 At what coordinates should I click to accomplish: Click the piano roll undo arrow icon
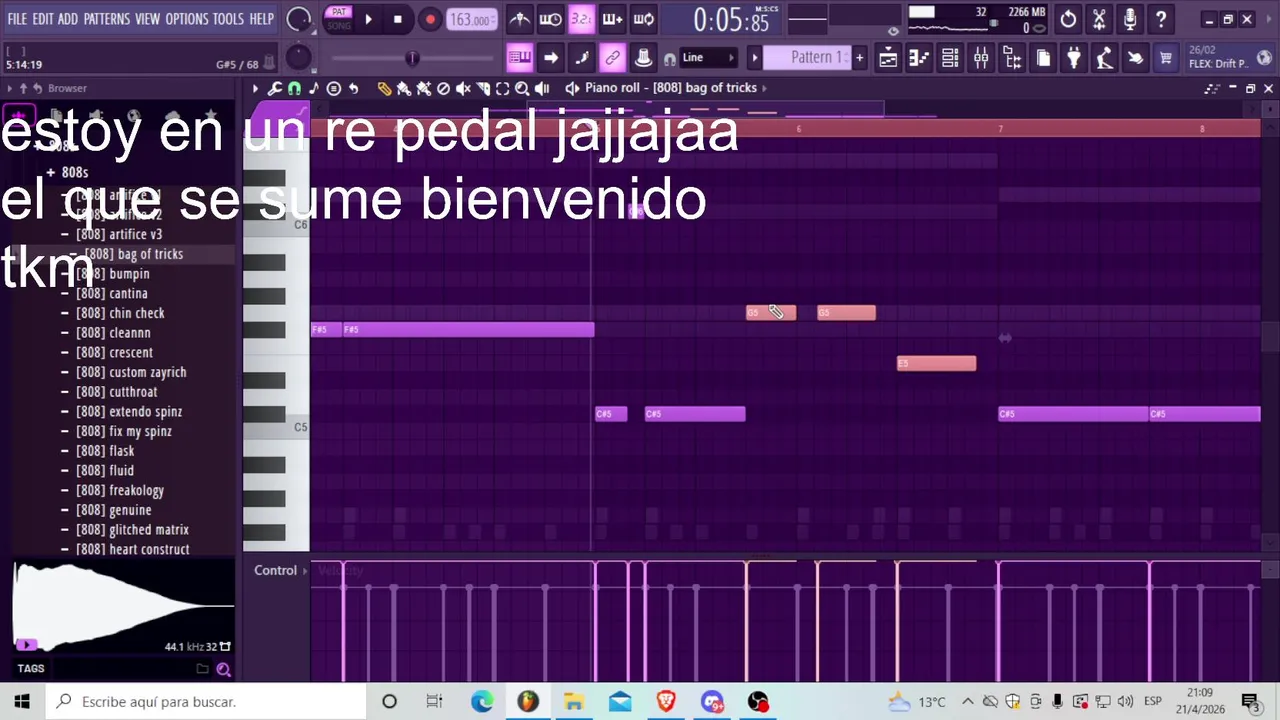click(x=353, y=88)
